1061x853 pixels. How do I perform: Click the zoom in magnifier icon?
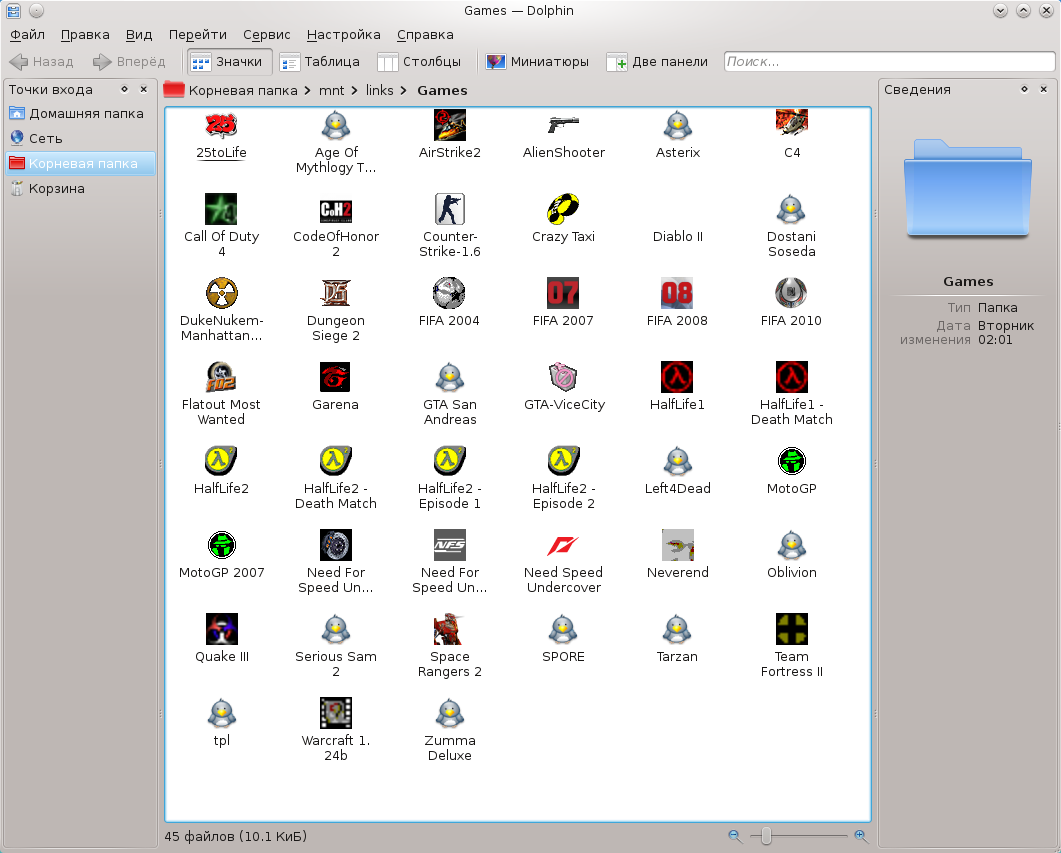click(x=861, y=836)
